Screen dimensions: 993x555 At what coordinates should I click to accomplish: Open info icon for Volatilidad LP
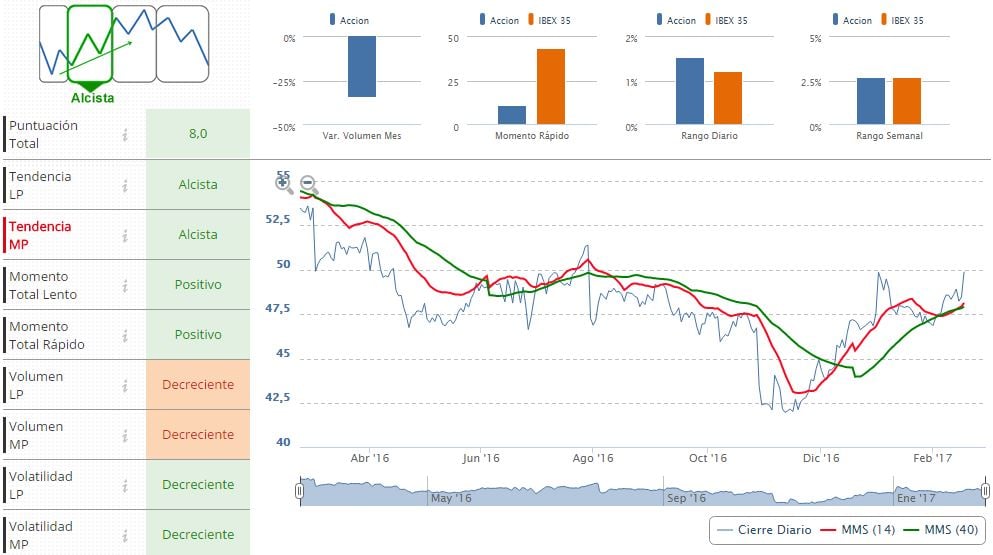125,486
